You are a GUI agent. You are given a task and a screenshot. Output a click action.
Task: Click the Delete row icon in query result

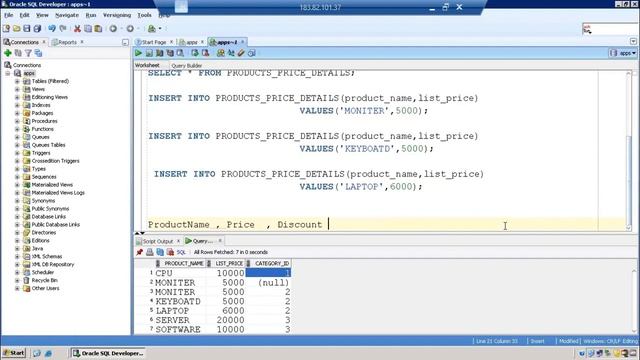click(x=170, y=252)
